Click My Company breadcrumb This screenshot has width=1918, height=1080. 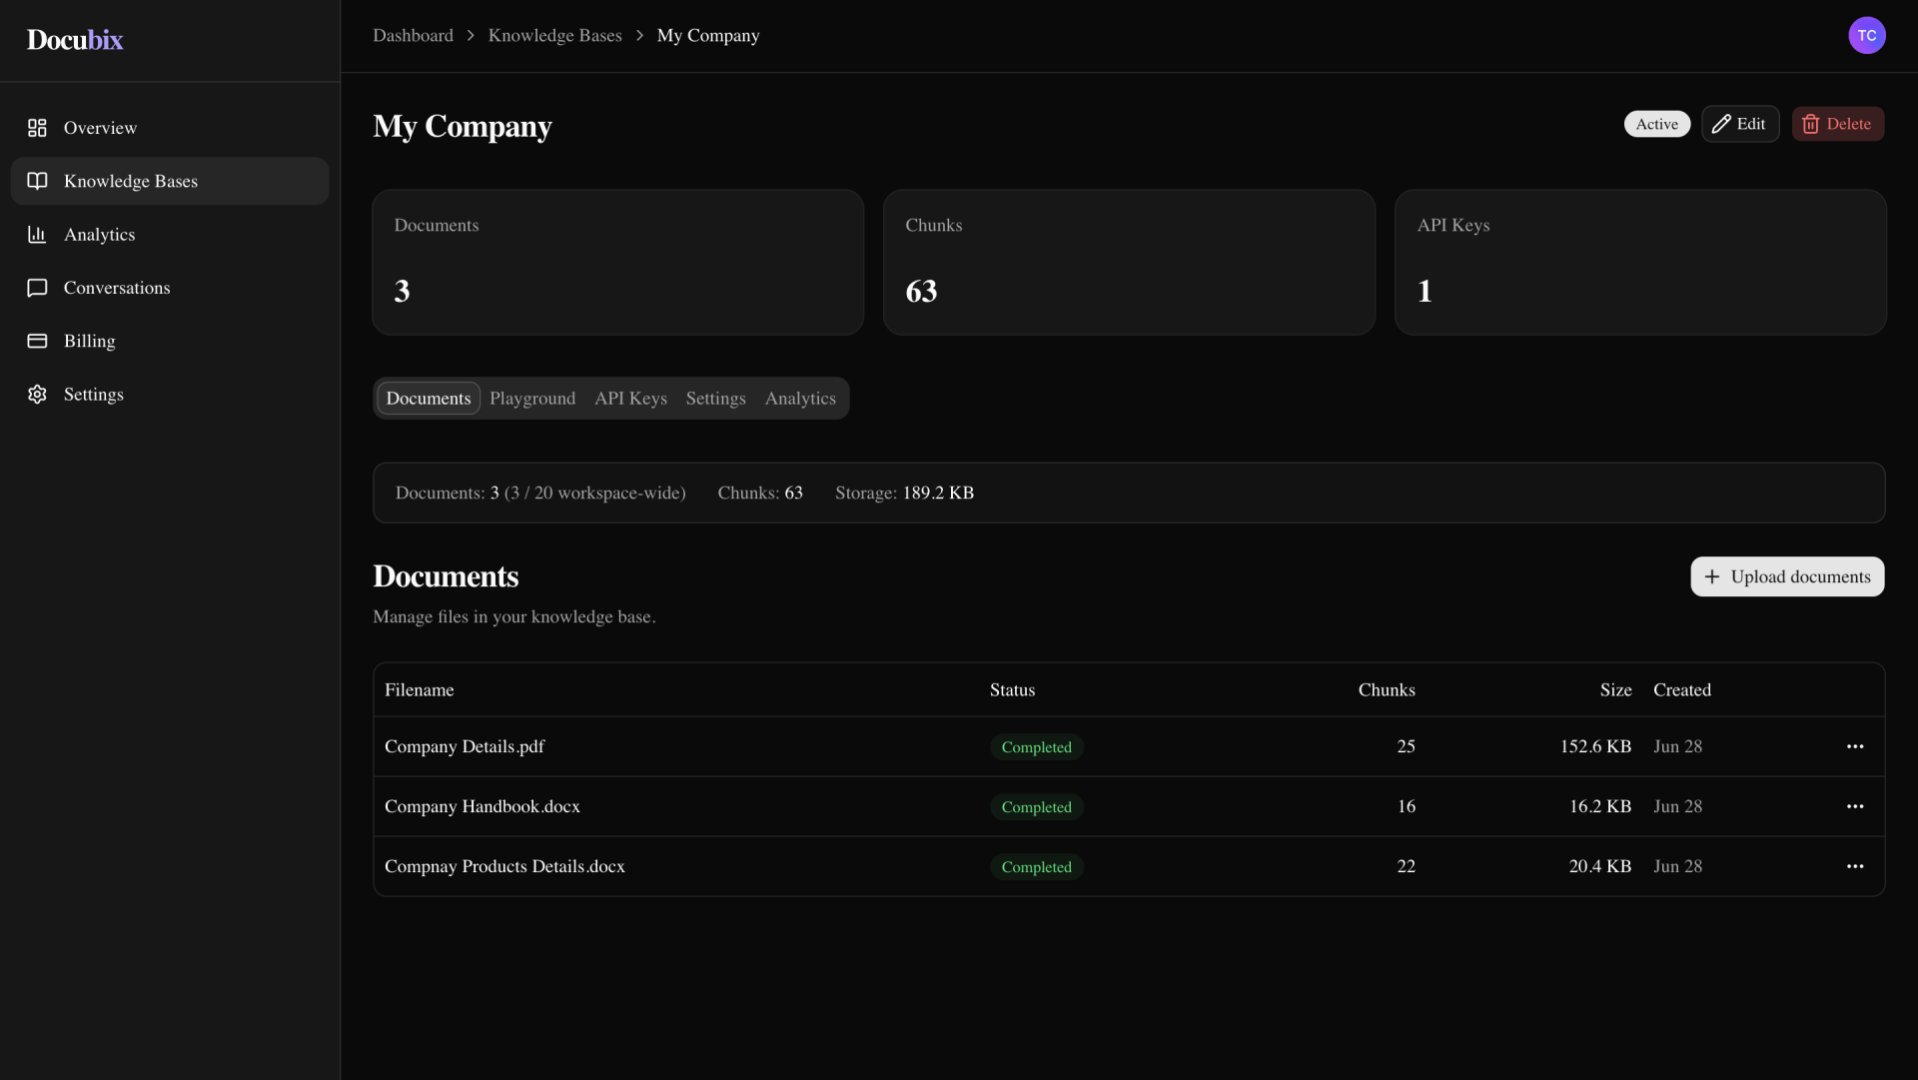(x=708, y=35)
